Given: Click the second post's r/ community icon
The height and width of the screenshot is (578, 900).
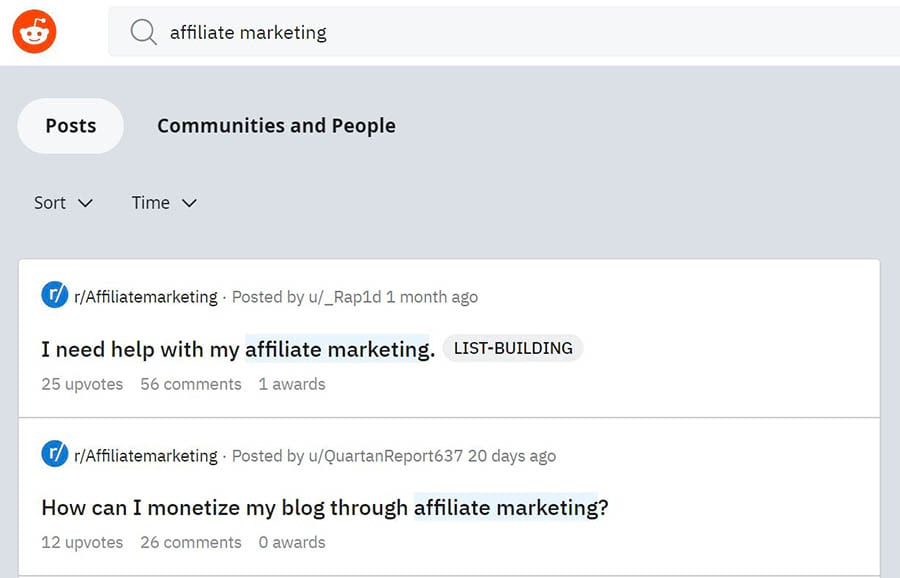Looking at the screenshot, I should (x=54, y=455).
